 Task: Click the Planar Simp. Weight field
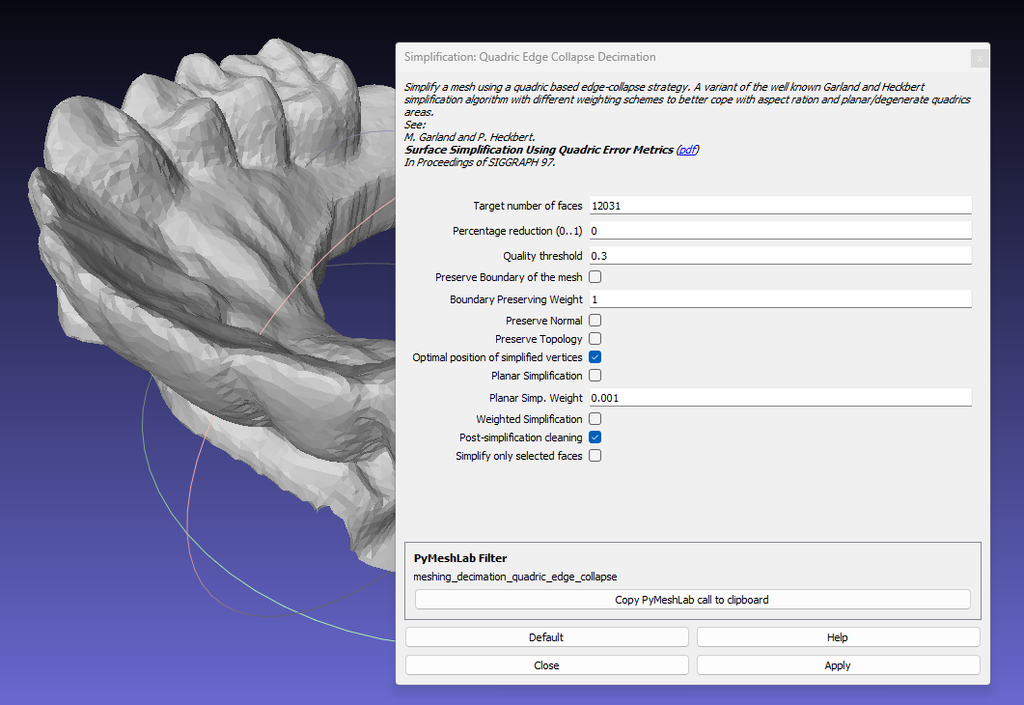[780, 397]
